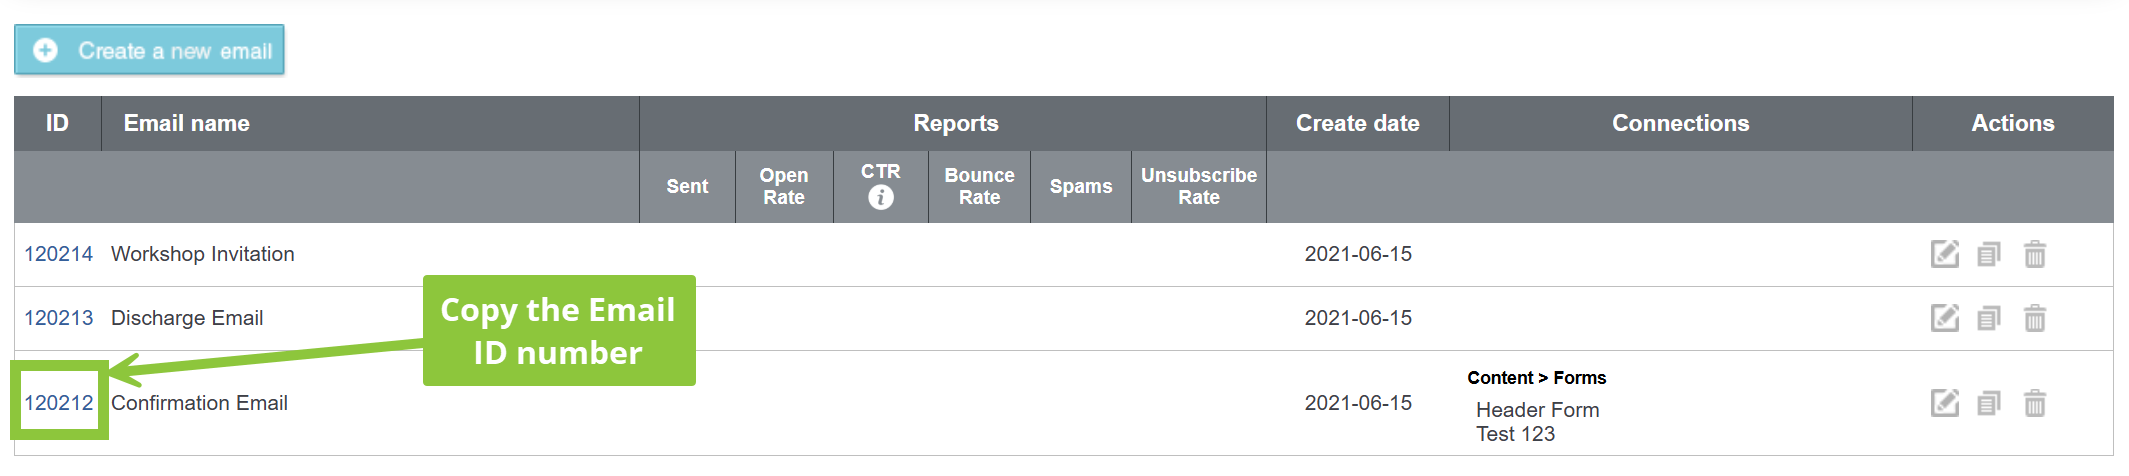Delete the Workshop Invitation email
The image size is (2129, 476).
coord(2034,254)
